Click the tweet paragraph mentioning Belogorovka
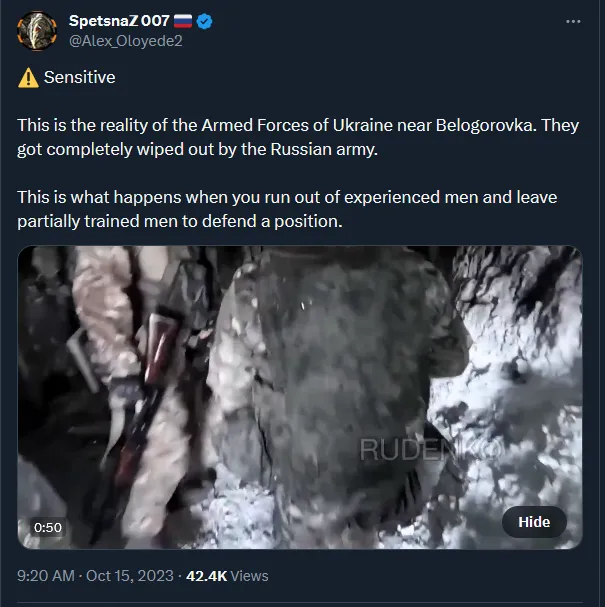Screen dimensions: 605x607 coord(298,137)
